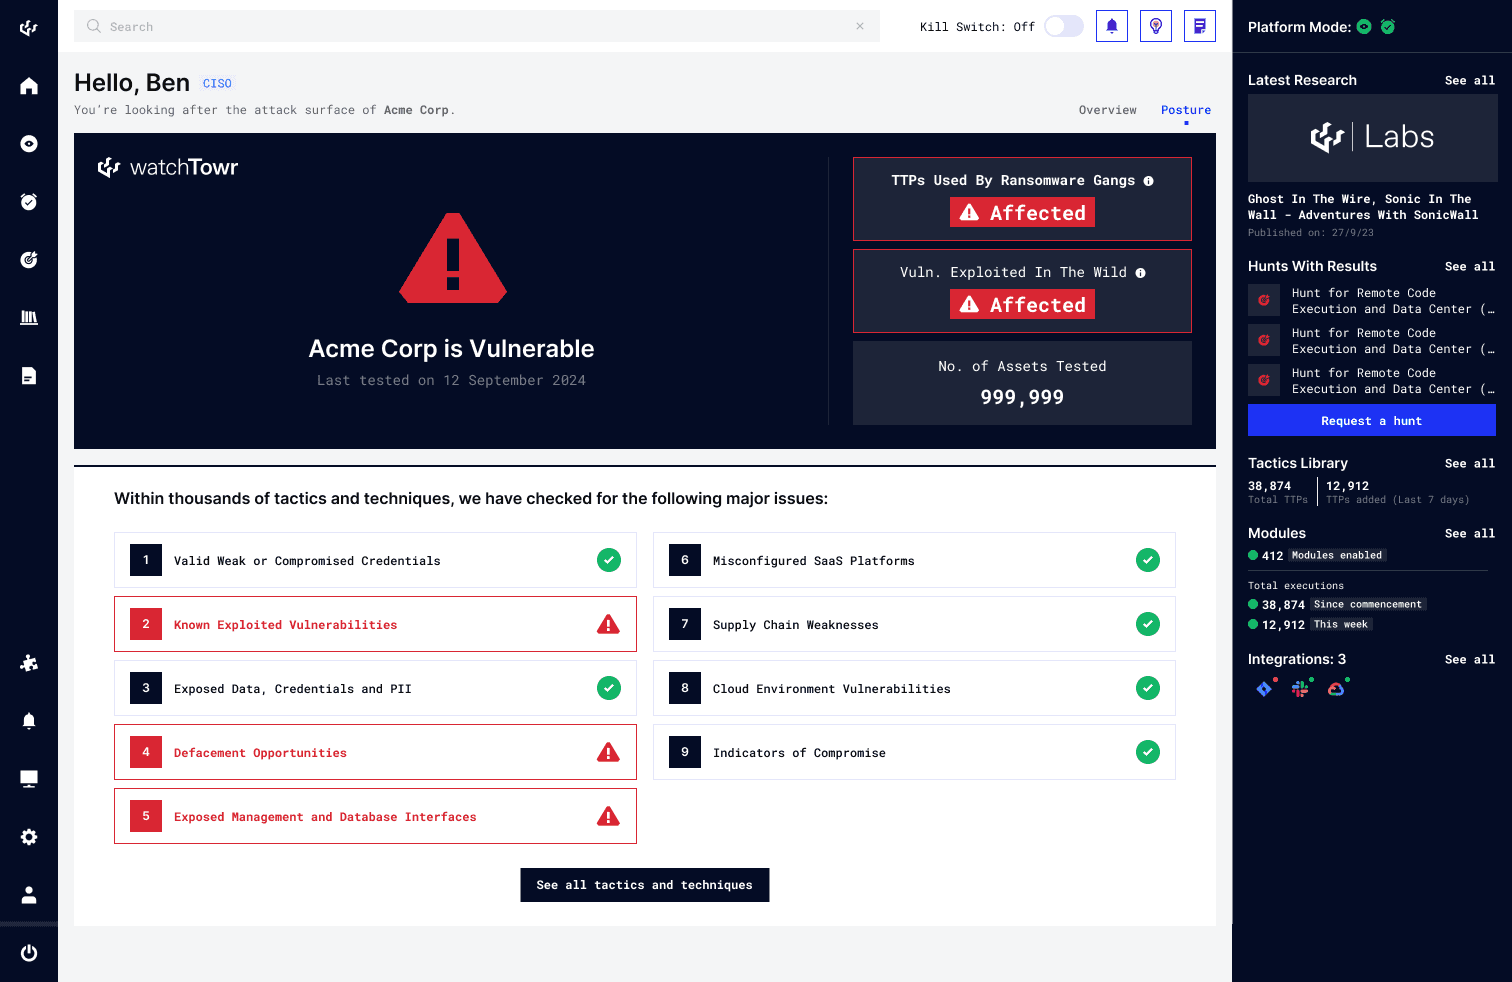Open Exposed Management and Database Interfaces
Viewport: 1512px width, 982px height.
[375, 816]
